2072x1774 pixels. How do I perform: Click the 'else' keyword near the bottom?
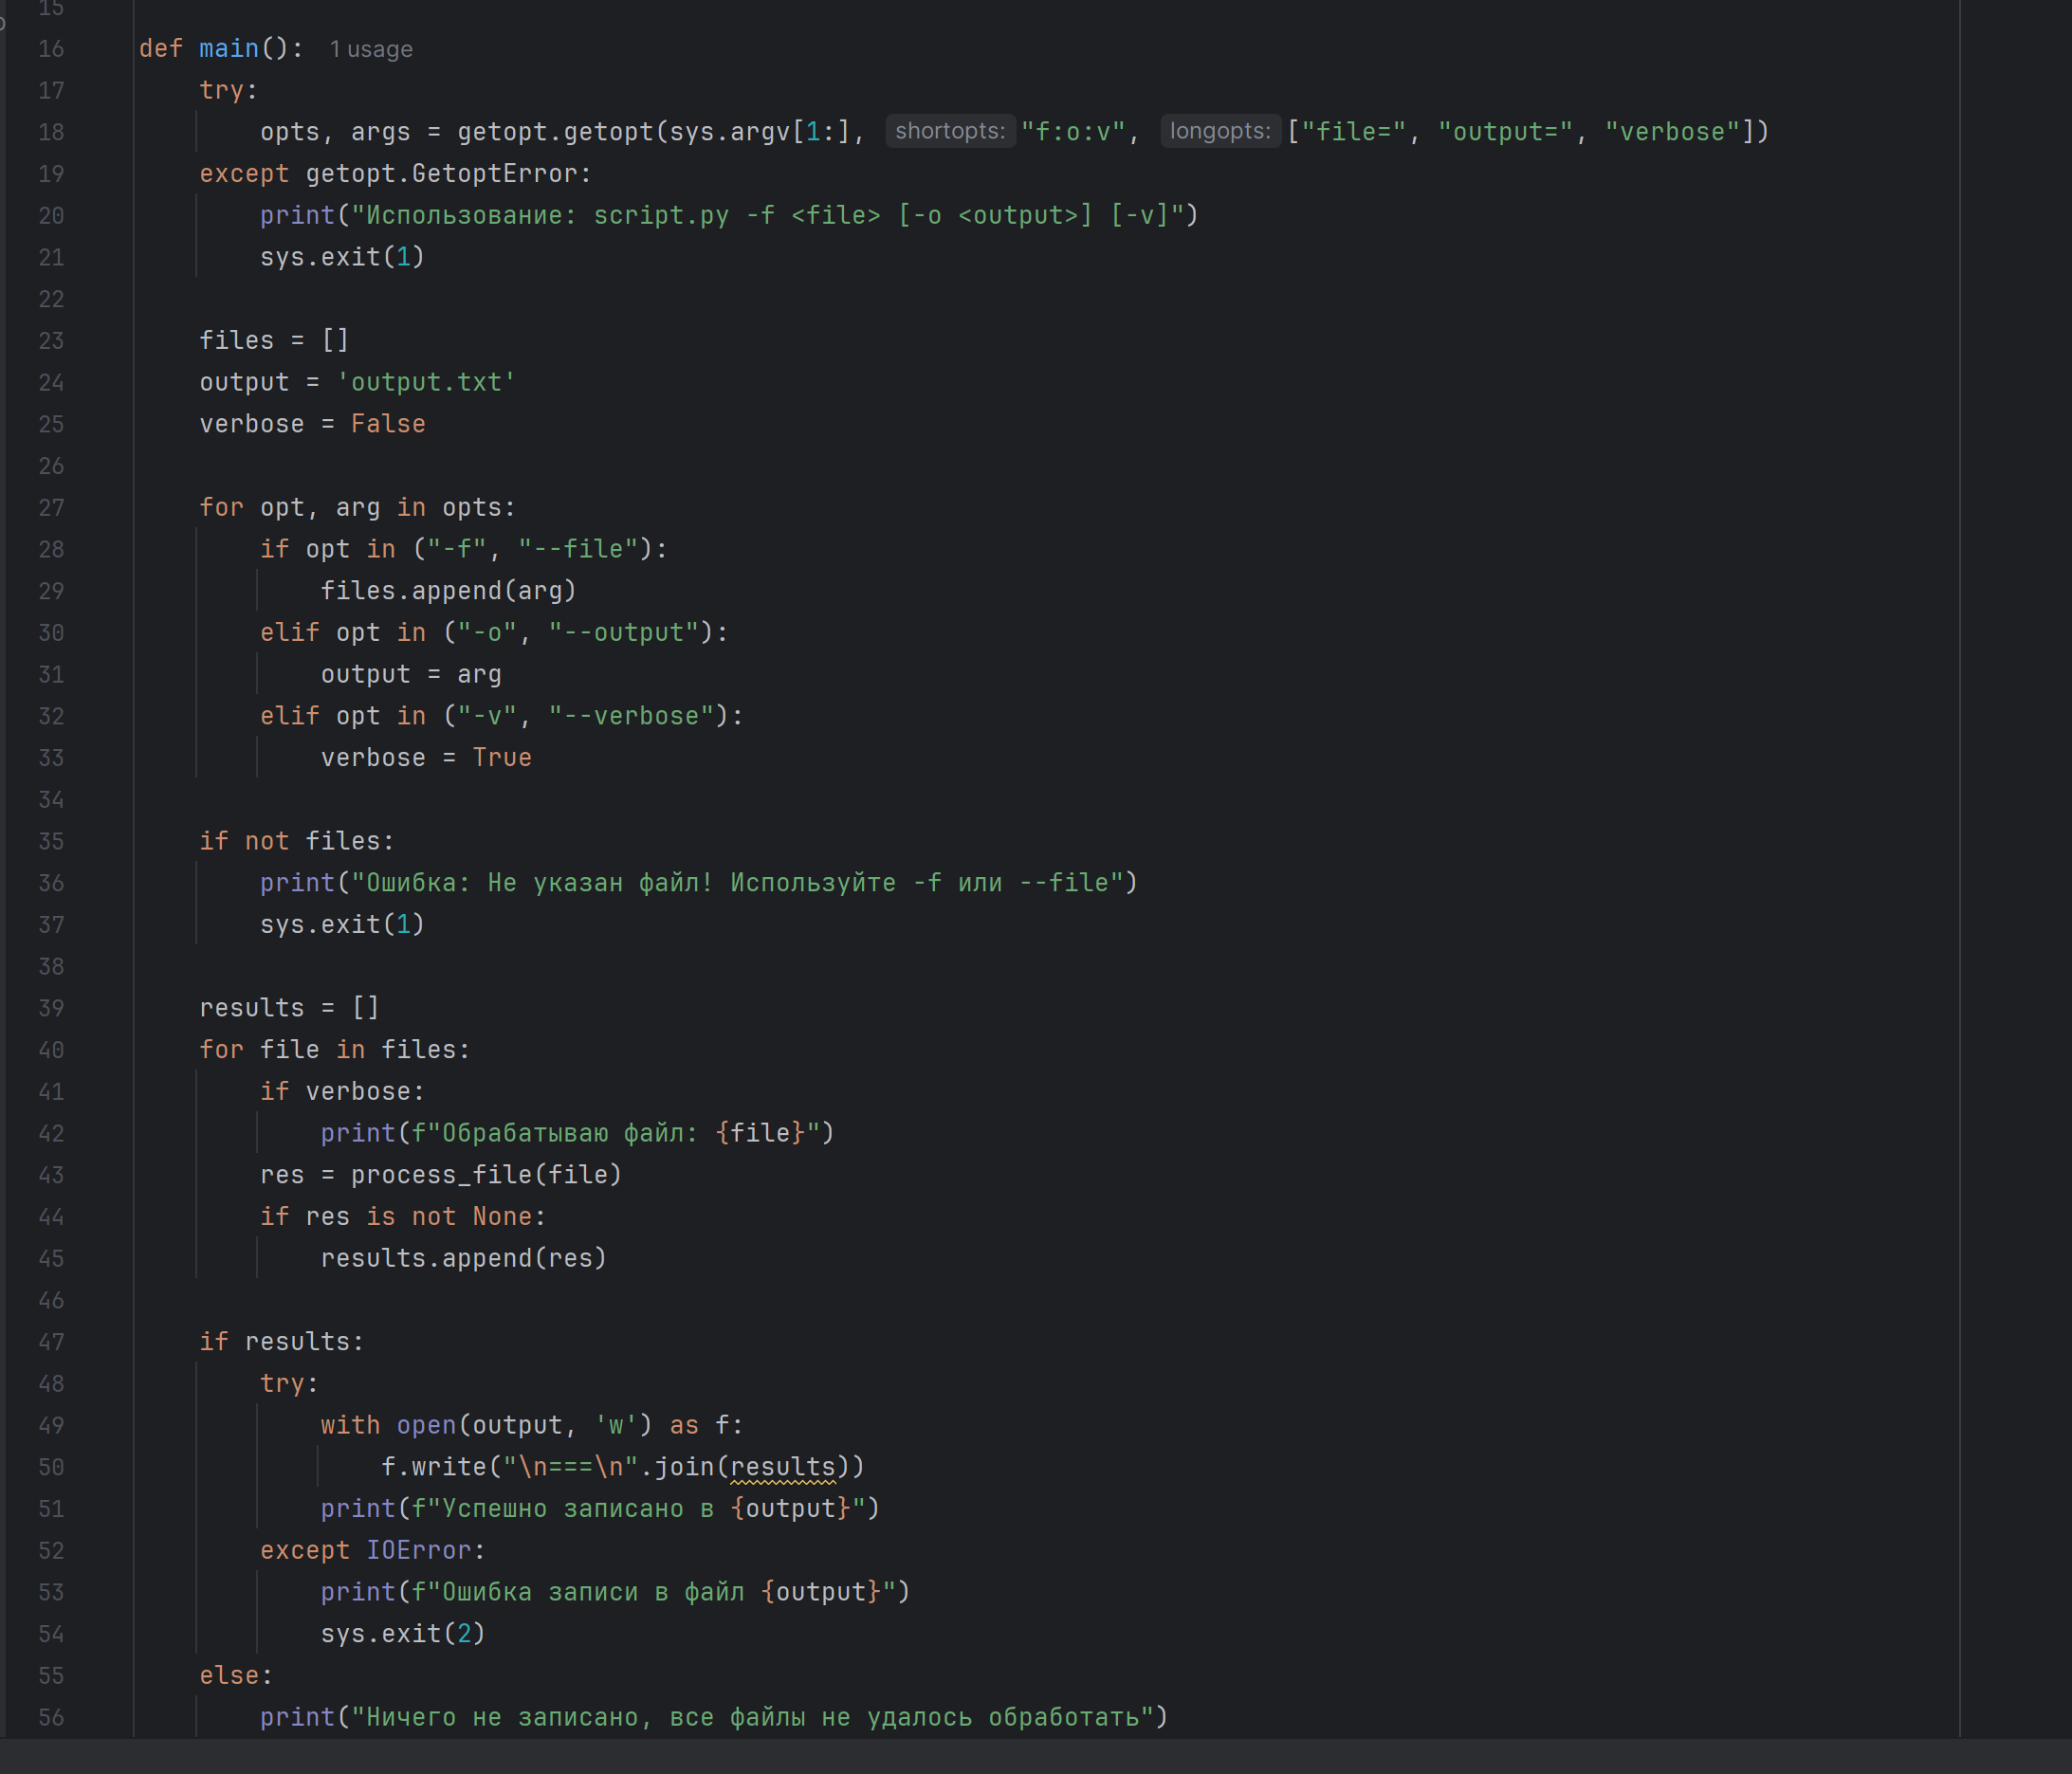click(x=229, y=1676)
